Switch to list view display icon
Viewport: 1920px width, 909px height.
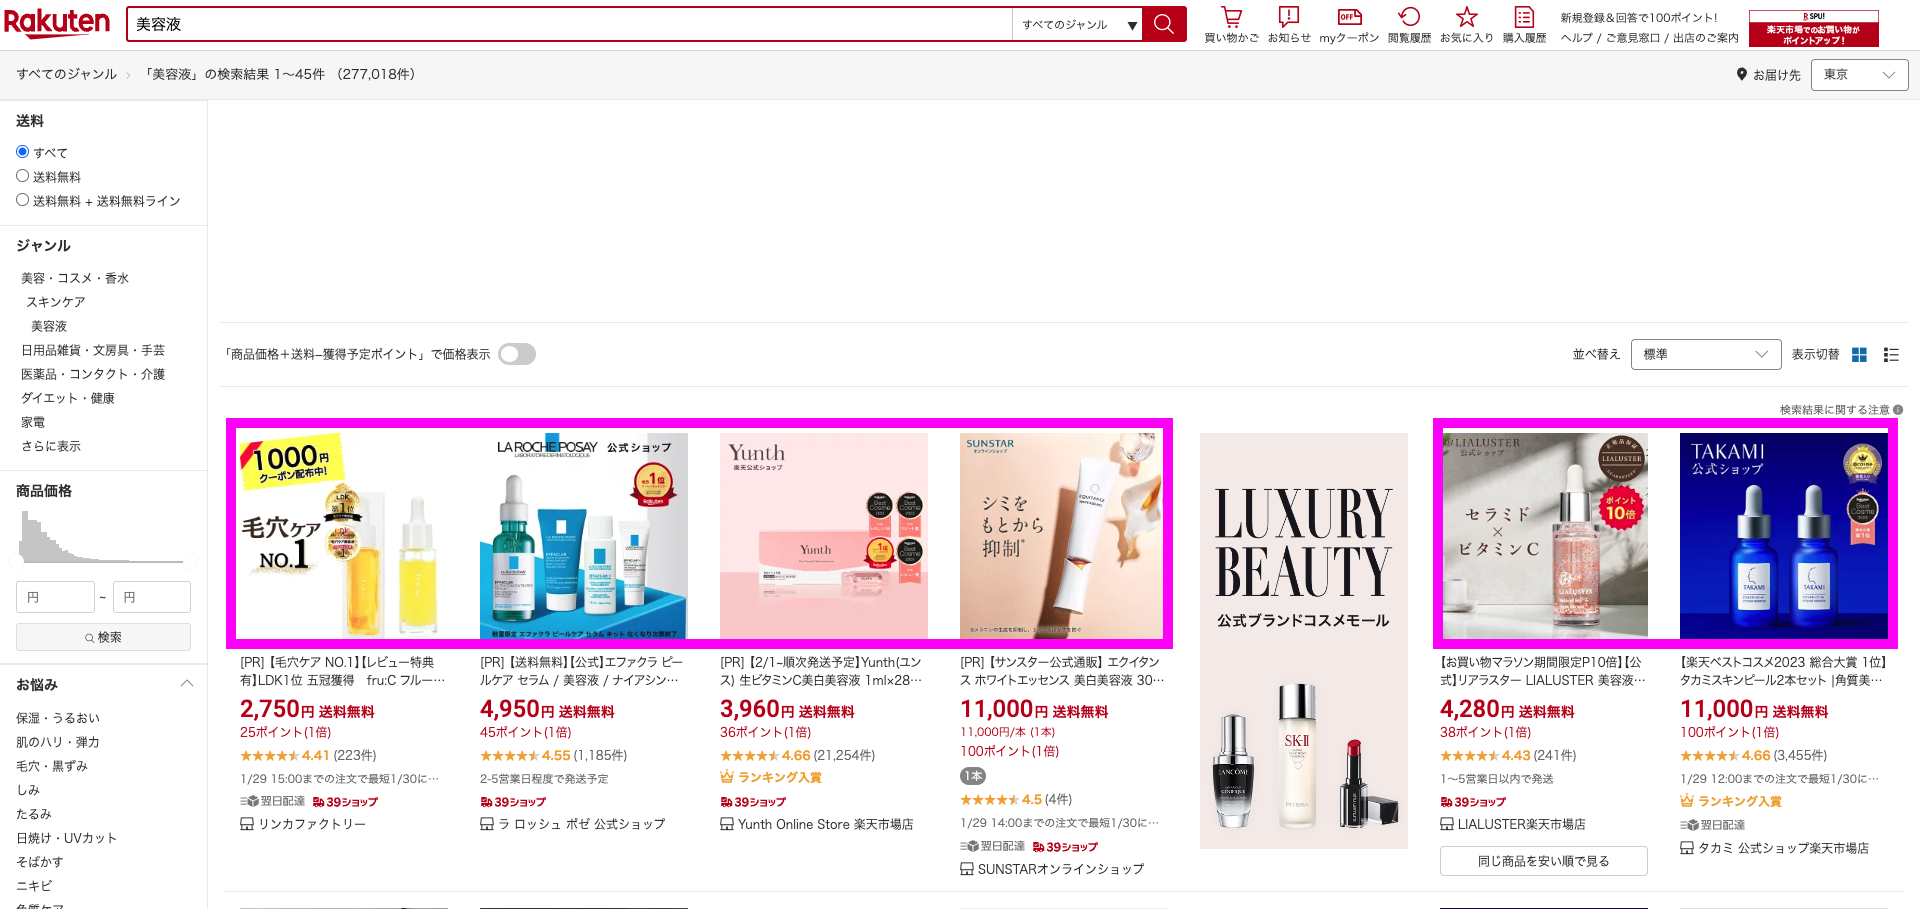pyautogui.click(x=1891, y=355)
